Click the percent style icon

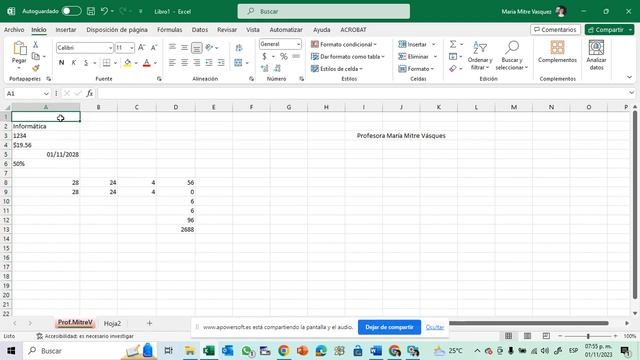[284, 56]
